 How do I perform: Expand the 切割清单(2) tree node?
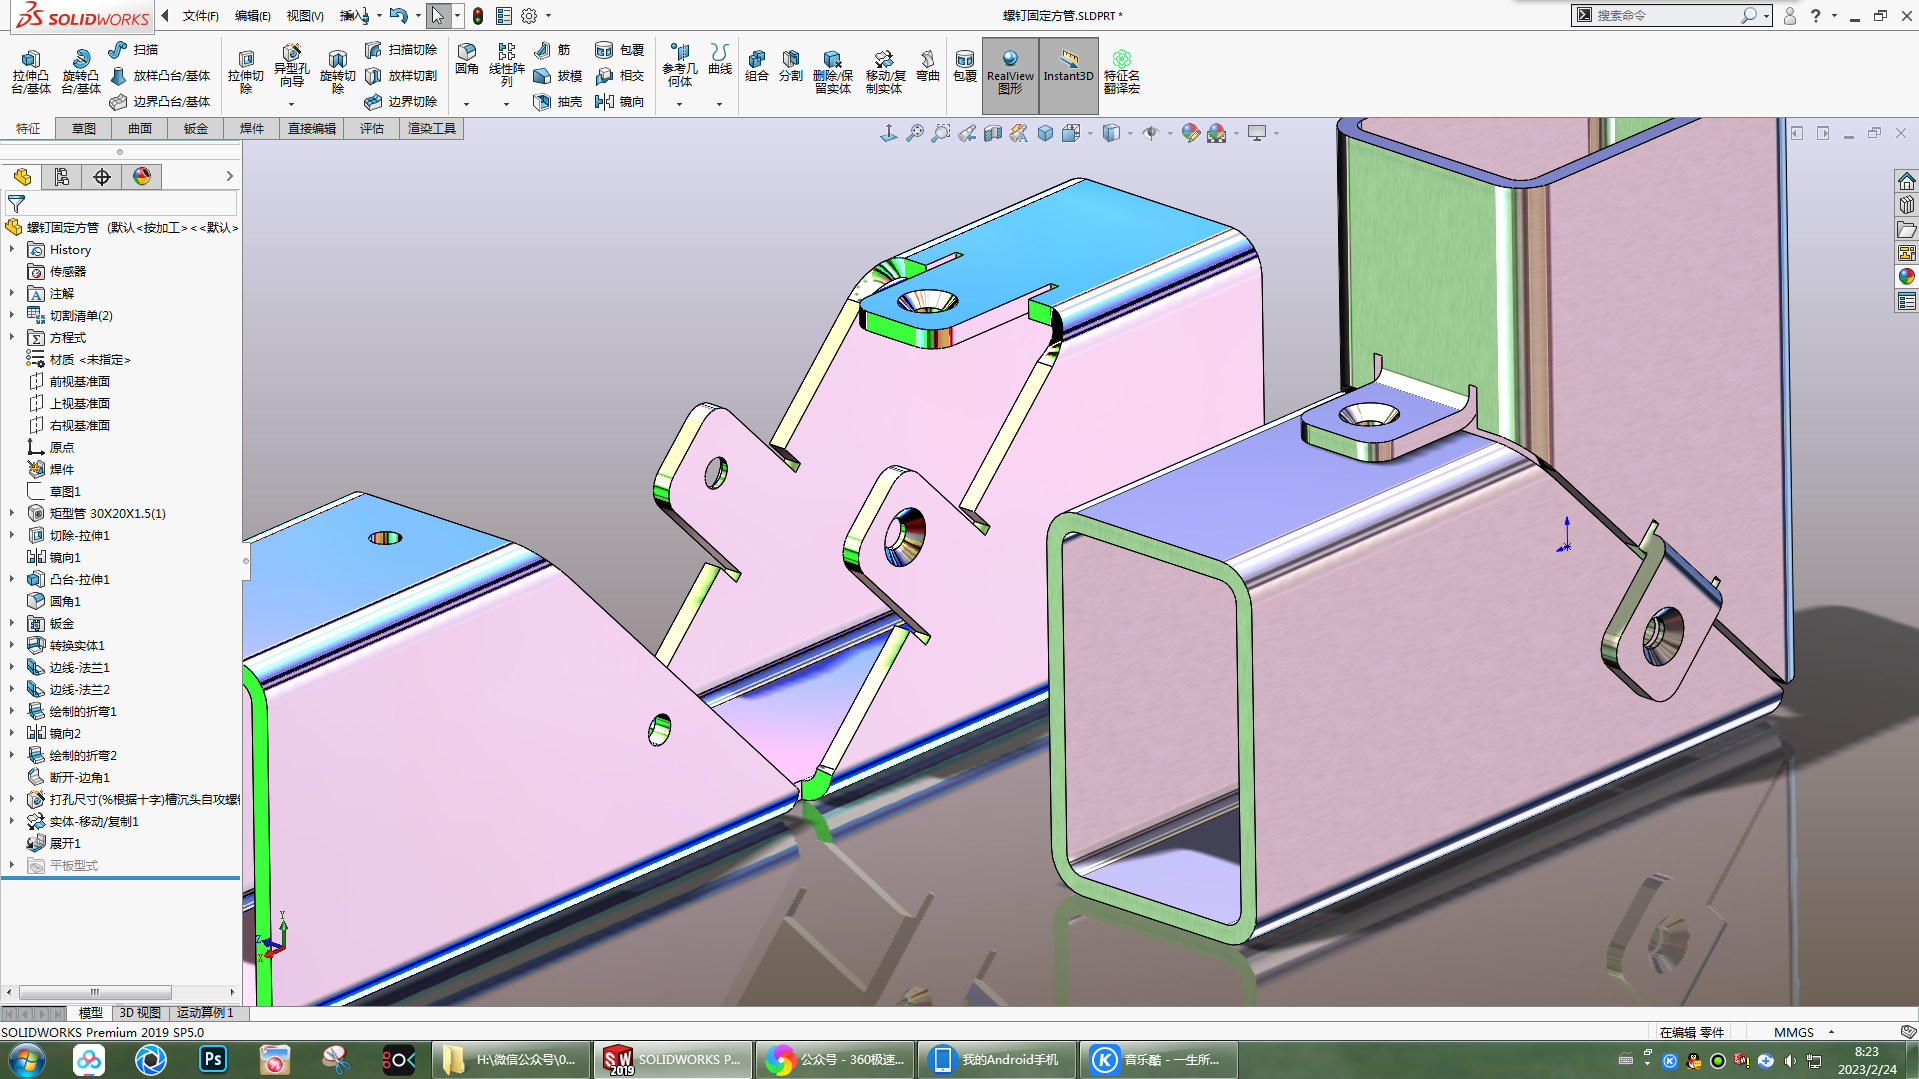click(x=12, y=316)
